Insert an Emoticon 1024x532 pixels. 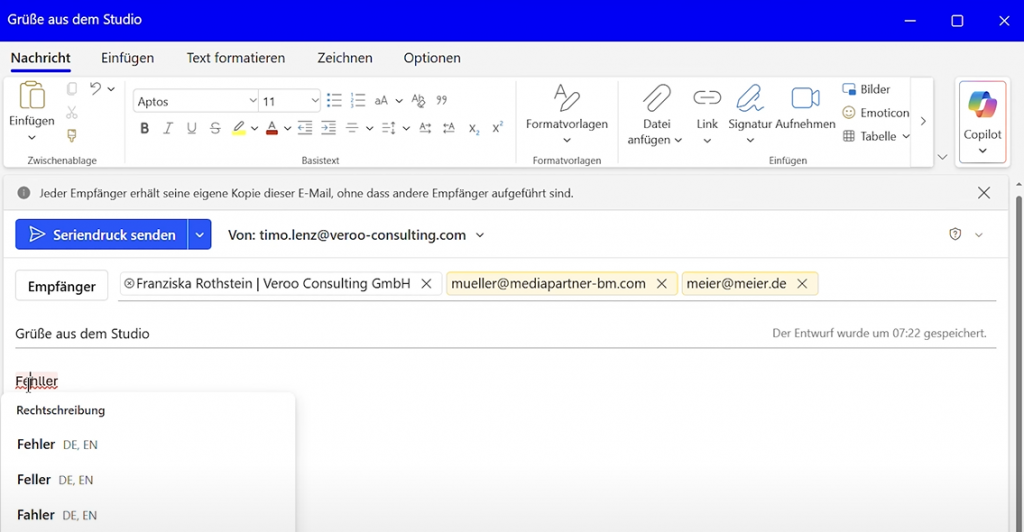point(875,113)
